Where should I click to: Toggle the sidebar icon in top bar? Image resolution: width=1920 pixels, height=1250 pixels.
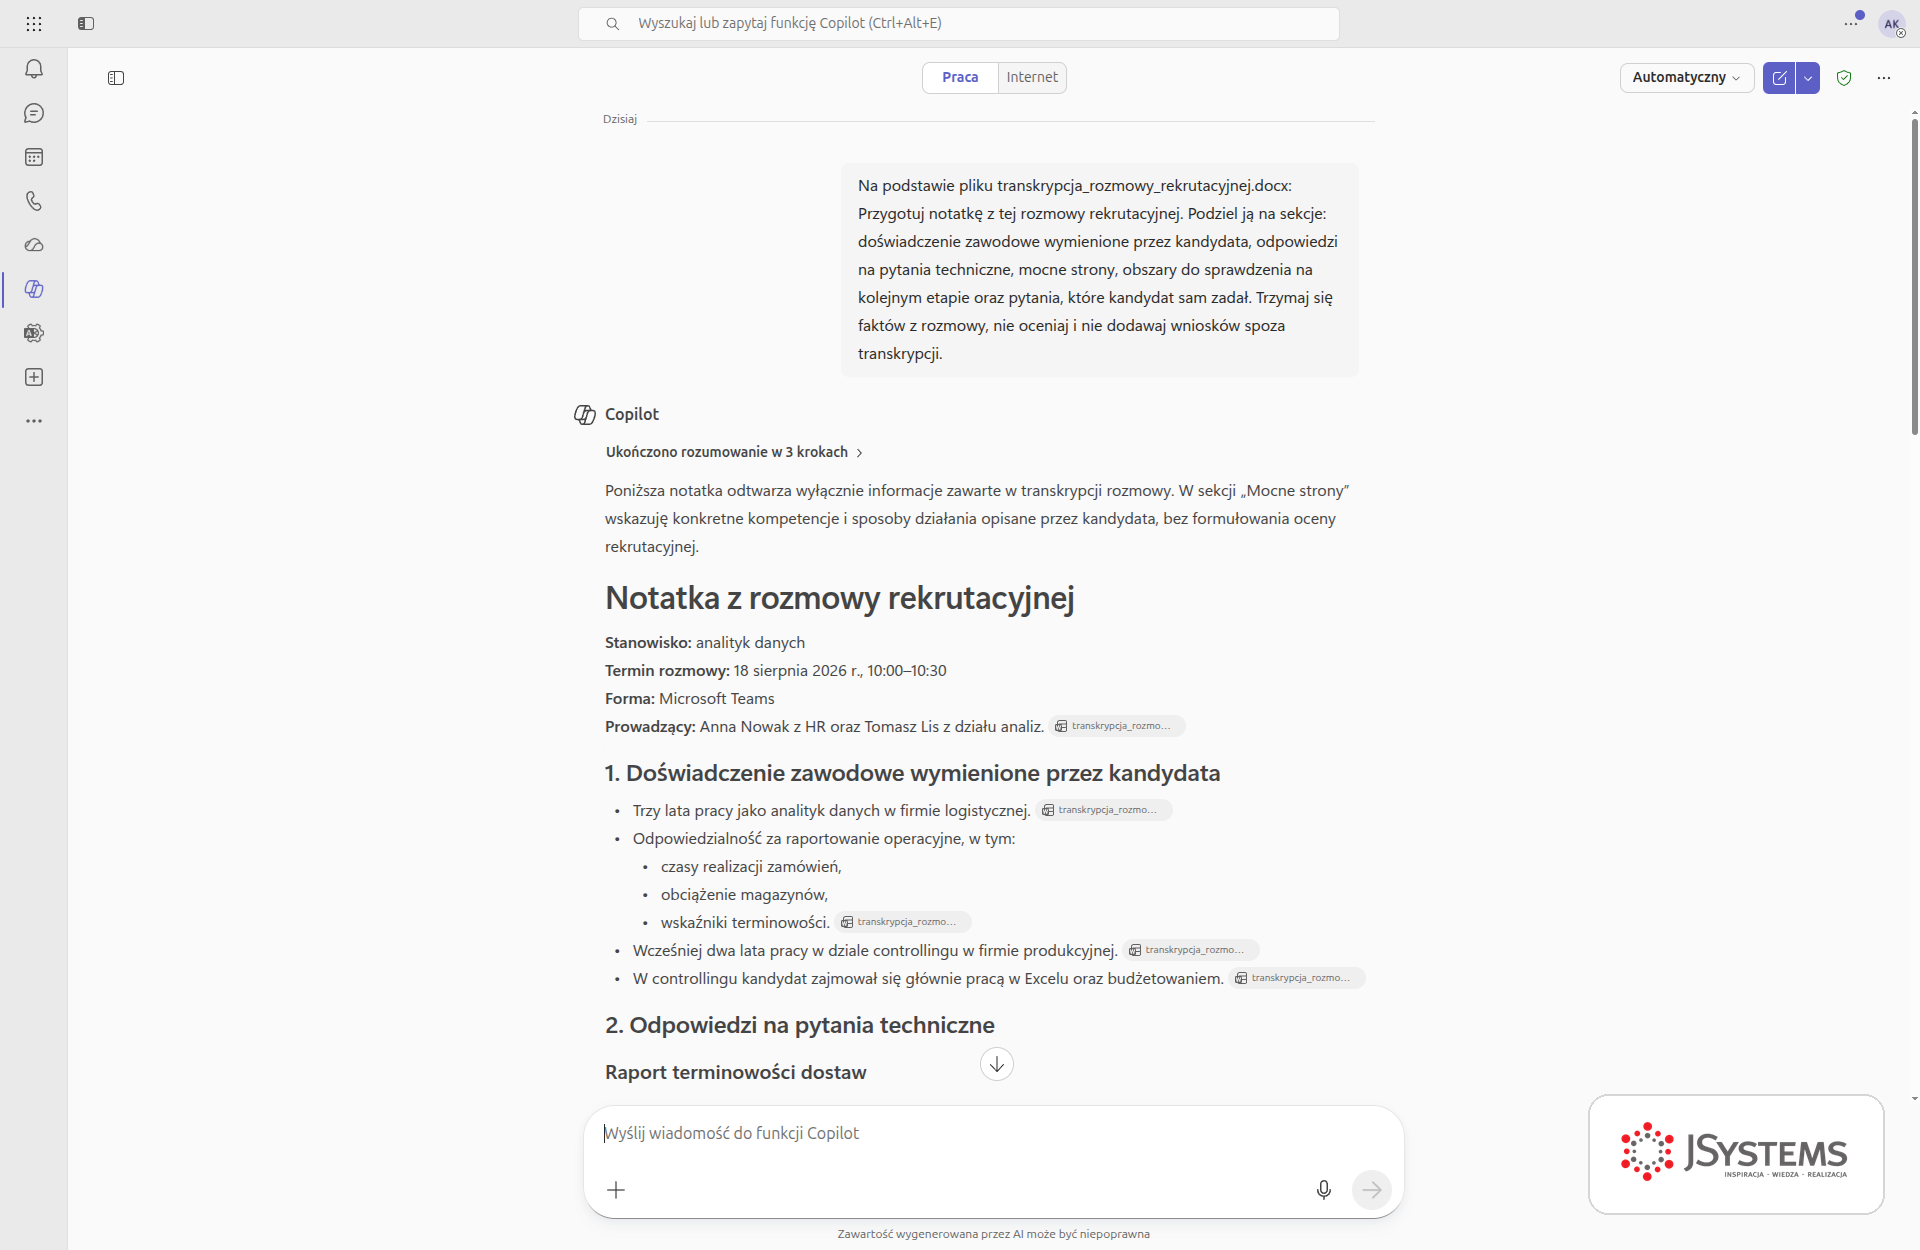click(86, 23)
